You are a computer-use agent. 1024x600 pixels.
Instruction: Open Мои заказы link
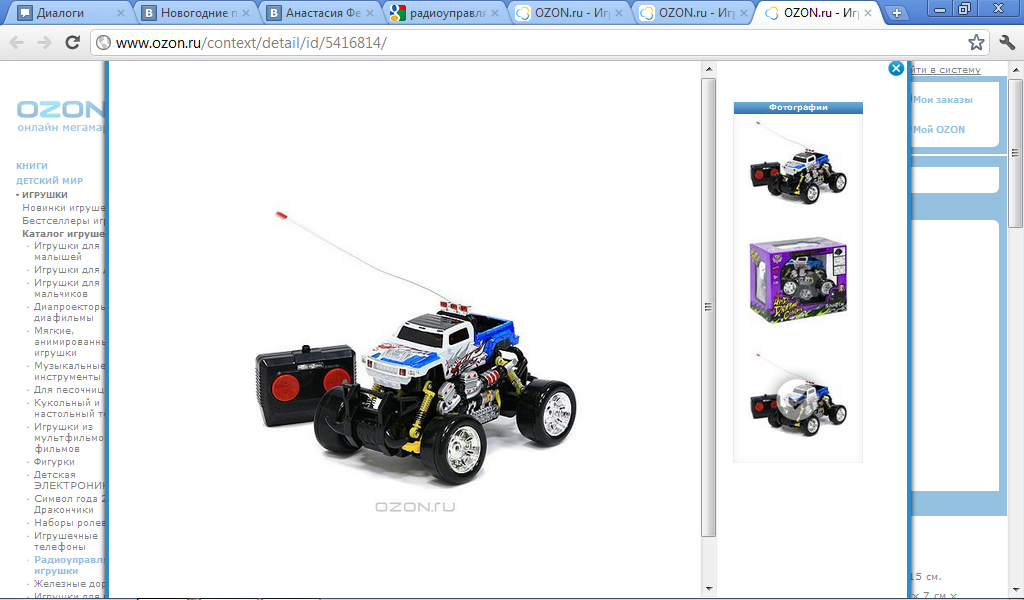click(x=943, y=100)
